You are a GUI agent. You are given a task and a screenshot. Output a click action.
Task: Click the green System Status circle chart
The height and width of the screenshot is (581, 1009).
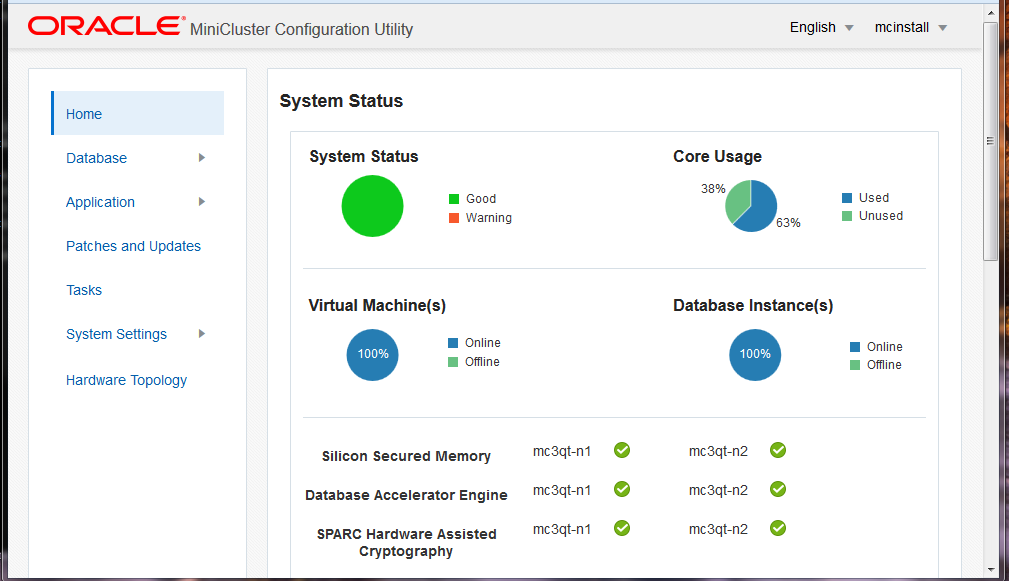pyautogui.click(x=372, y=206)
